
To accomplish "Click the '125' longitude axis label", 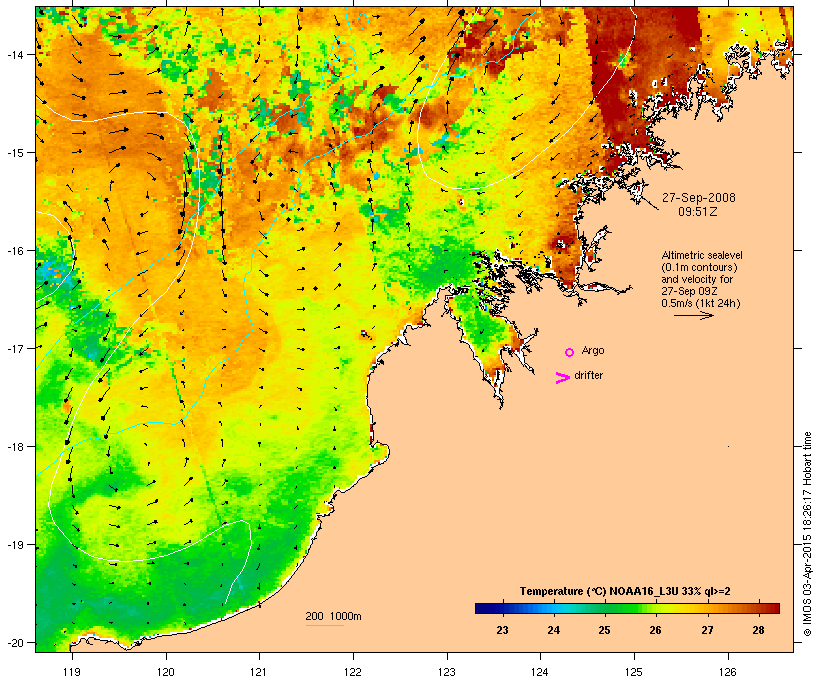I will point(634,672).
